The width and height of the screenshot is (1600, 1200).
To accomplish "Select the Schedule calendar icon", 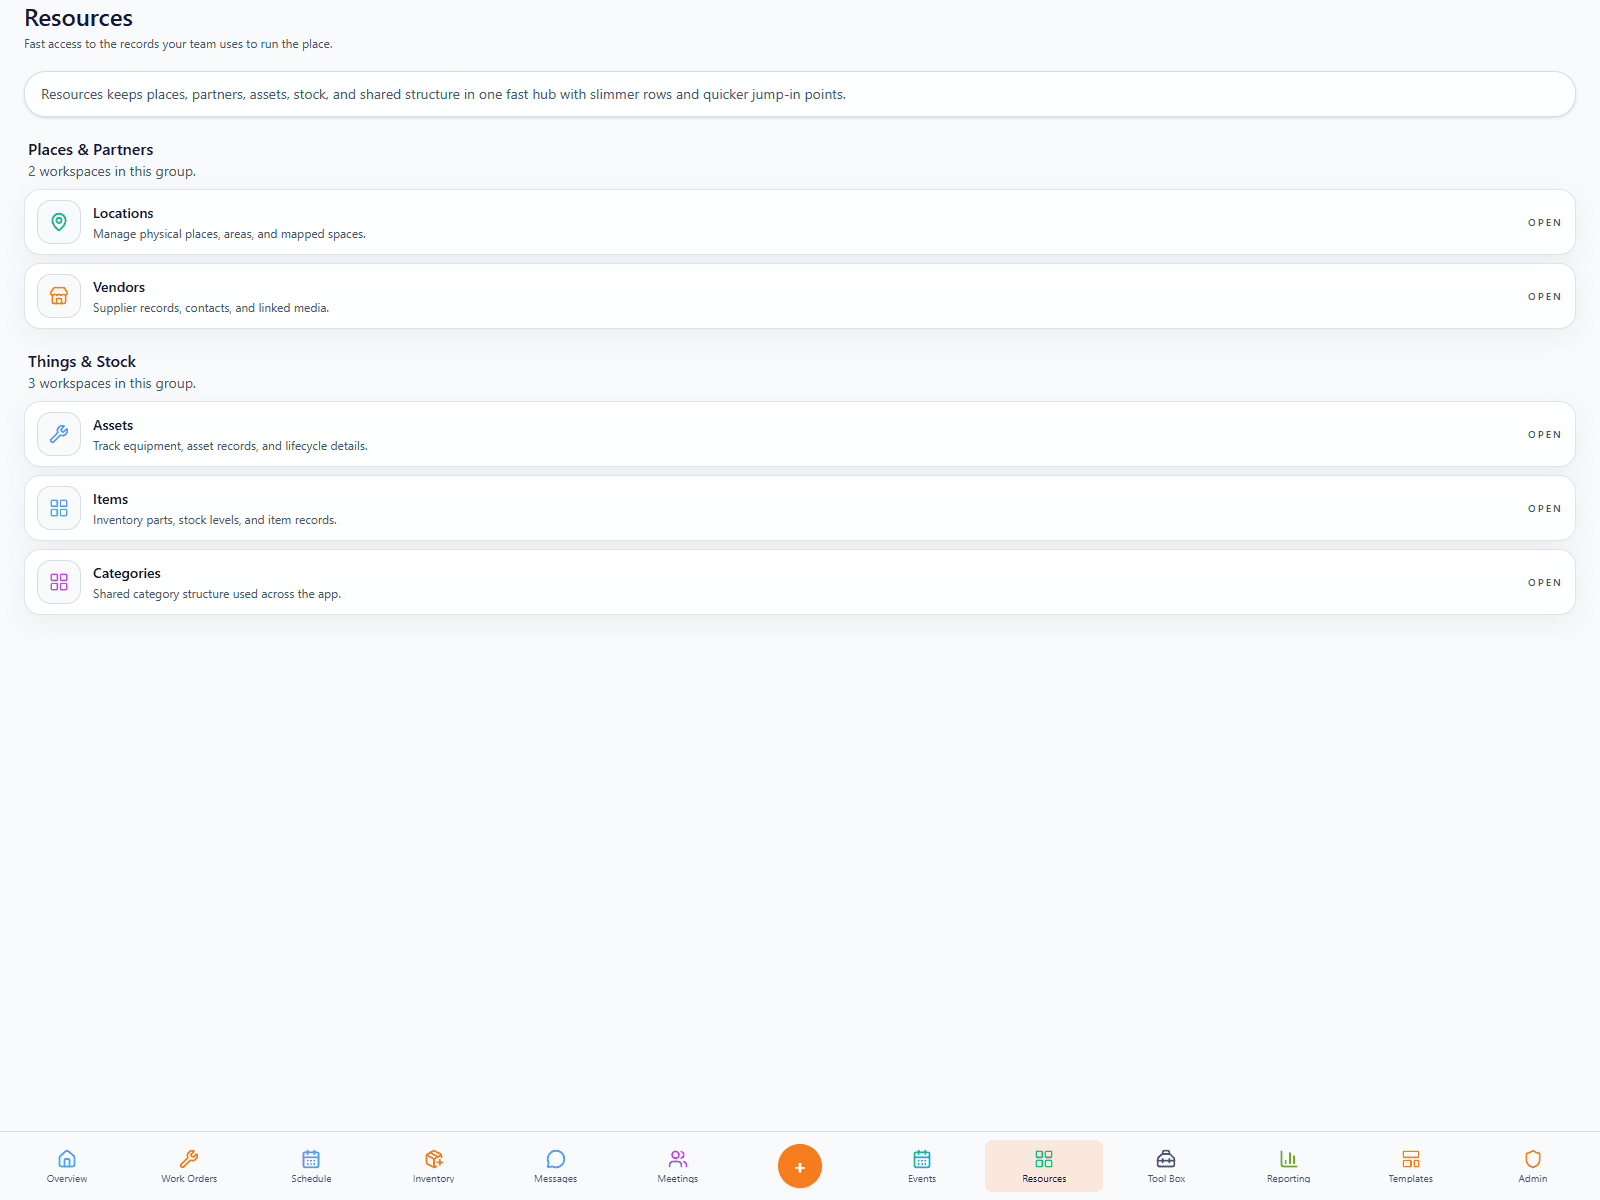I will click(x=310, y=1158).
